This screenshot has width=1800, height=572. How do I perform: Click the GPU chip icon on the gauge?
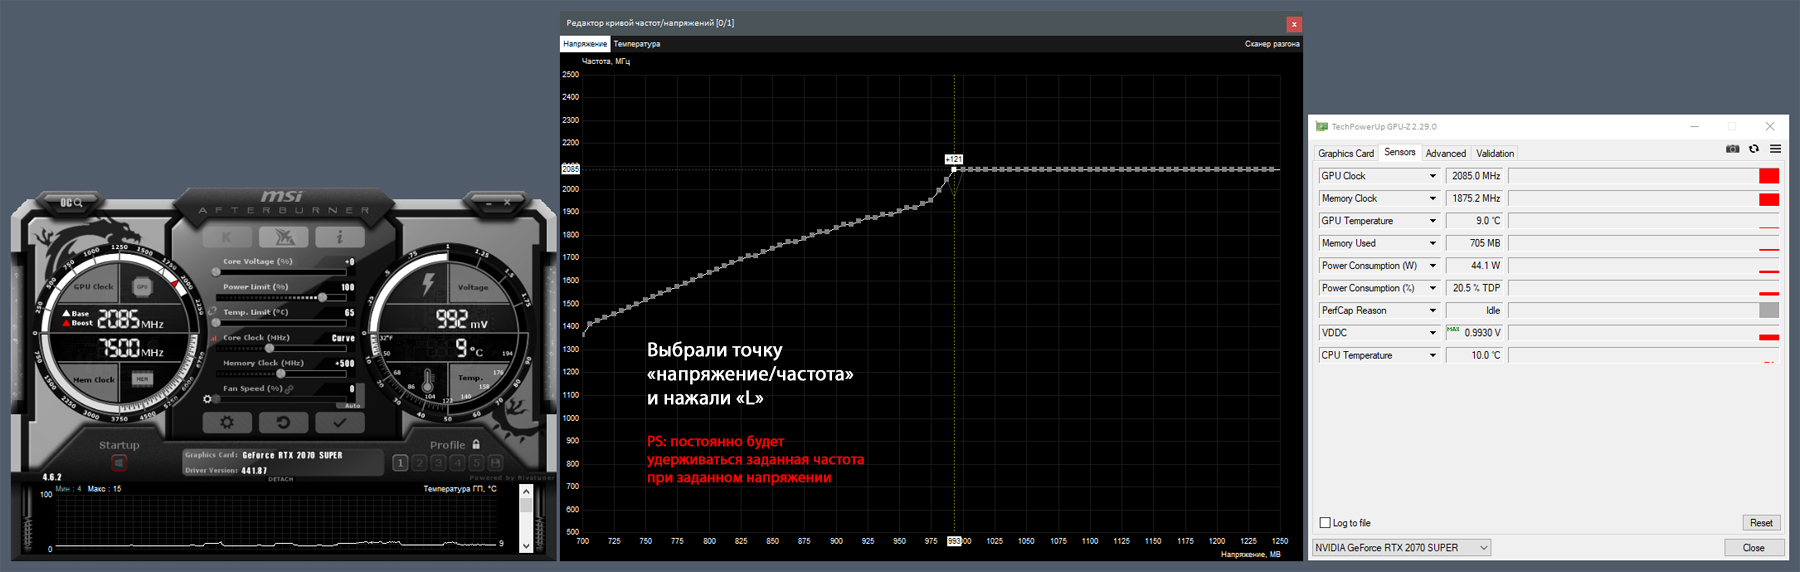coord(143,286)
